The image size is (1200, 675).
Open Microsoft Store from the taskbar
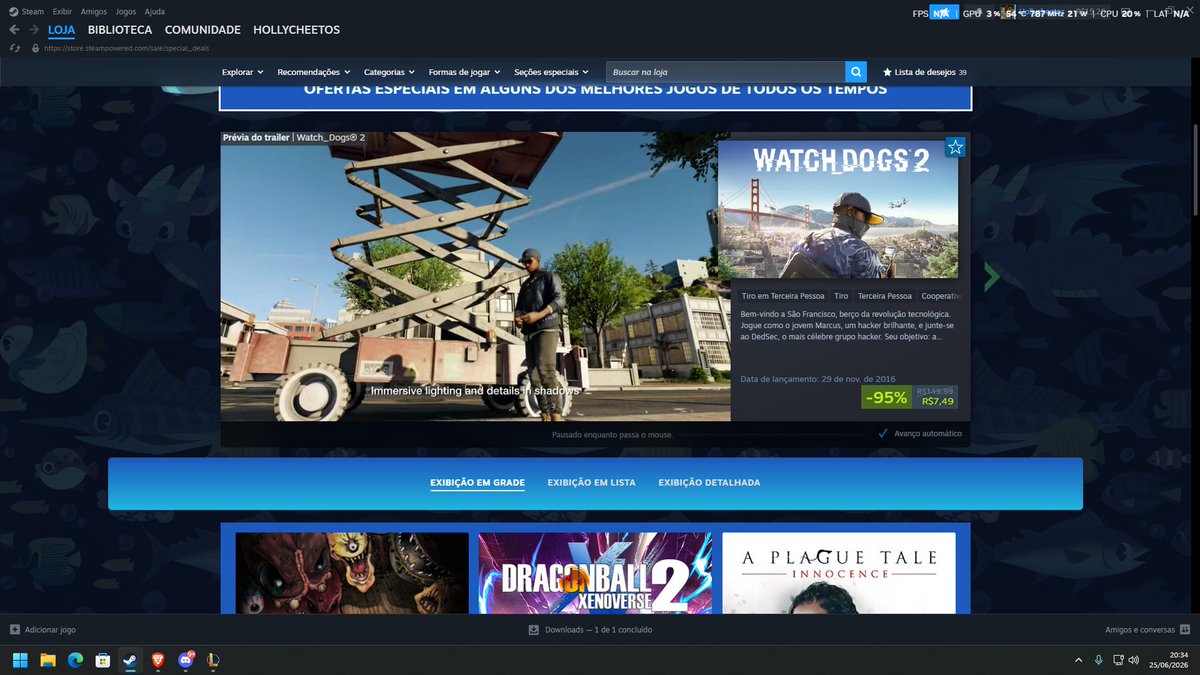pos(102,660)
